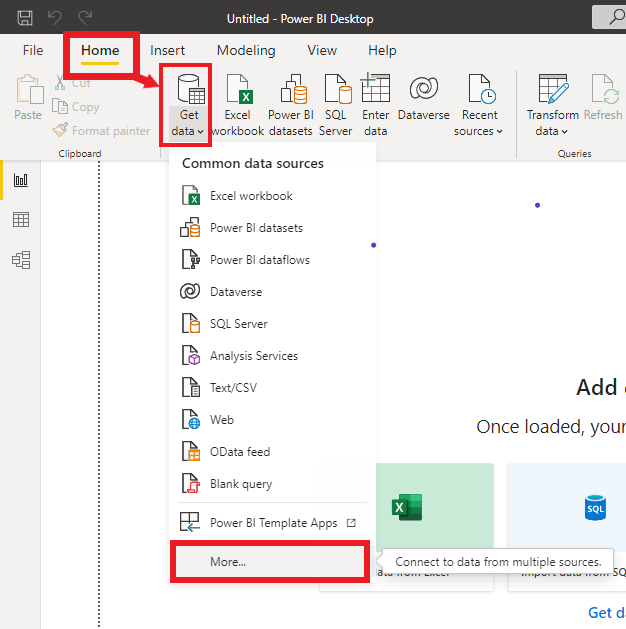Open the File menu tab
This screenshot has height=629, width=626.
[x=33, y=51]
